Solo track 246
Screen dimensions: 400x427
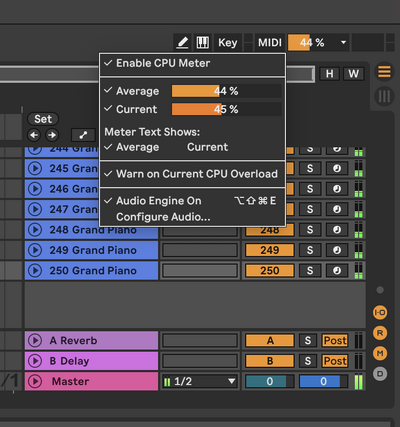click(x=310, y=189)
